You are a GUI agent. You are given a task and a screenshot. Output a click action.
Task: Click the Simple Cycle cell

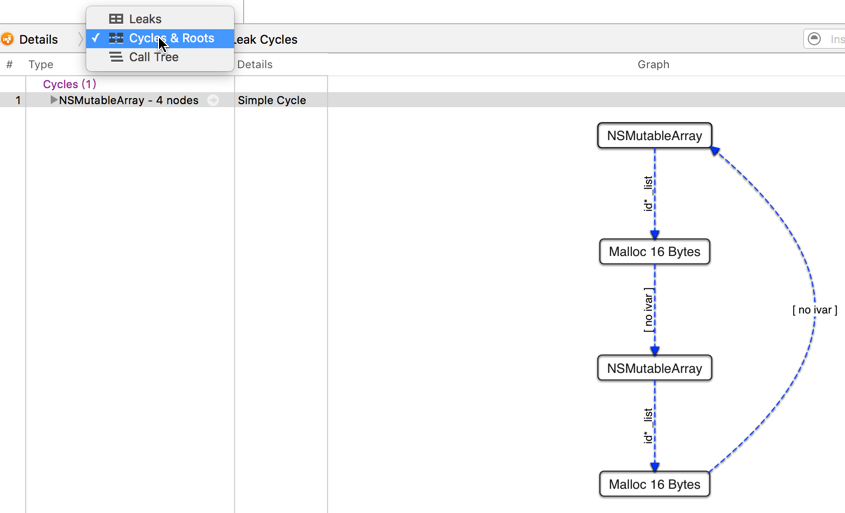click(272, 100)
